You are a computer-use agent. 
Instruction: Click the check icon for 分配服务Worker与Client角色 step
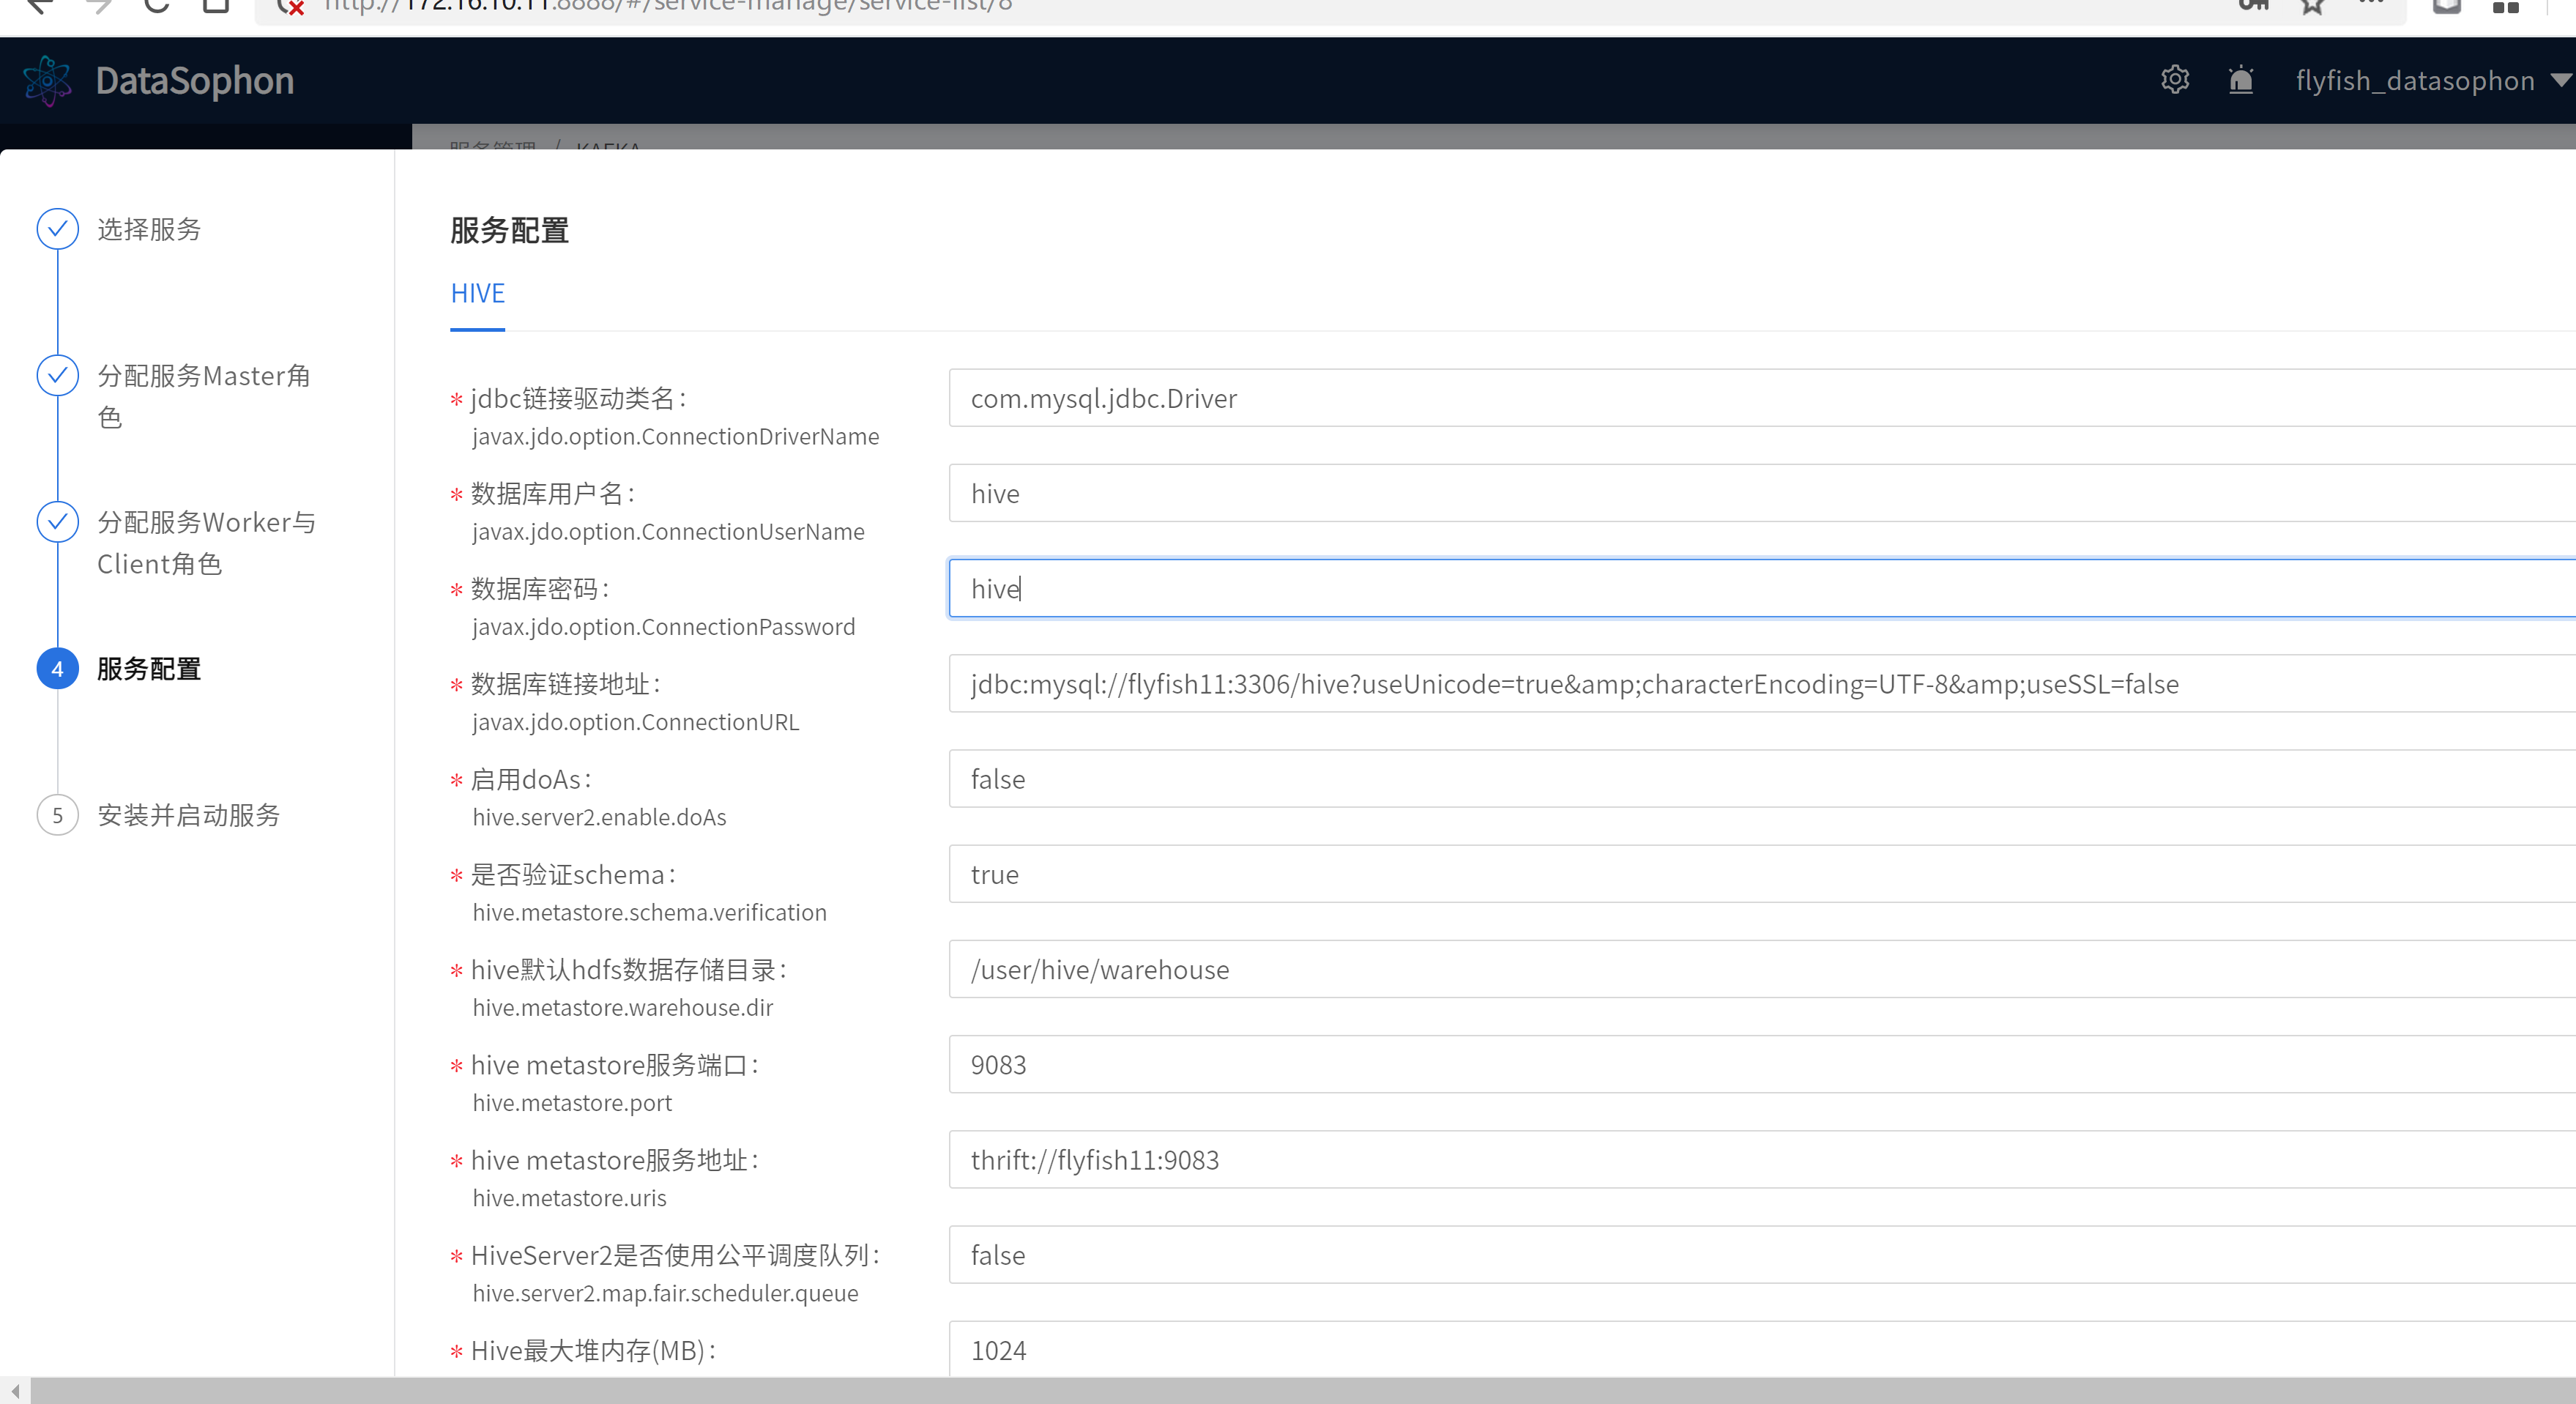[58, 522]
